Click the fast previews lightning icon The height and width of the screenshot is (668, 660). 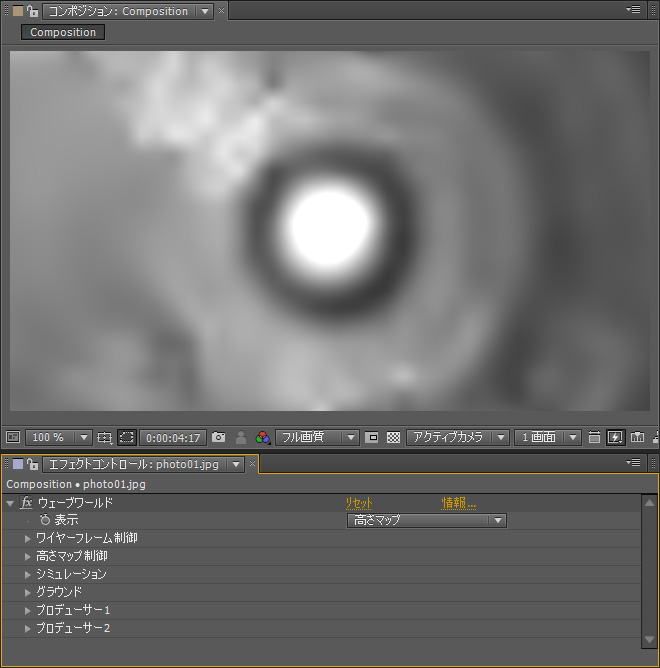coord(615,437)
